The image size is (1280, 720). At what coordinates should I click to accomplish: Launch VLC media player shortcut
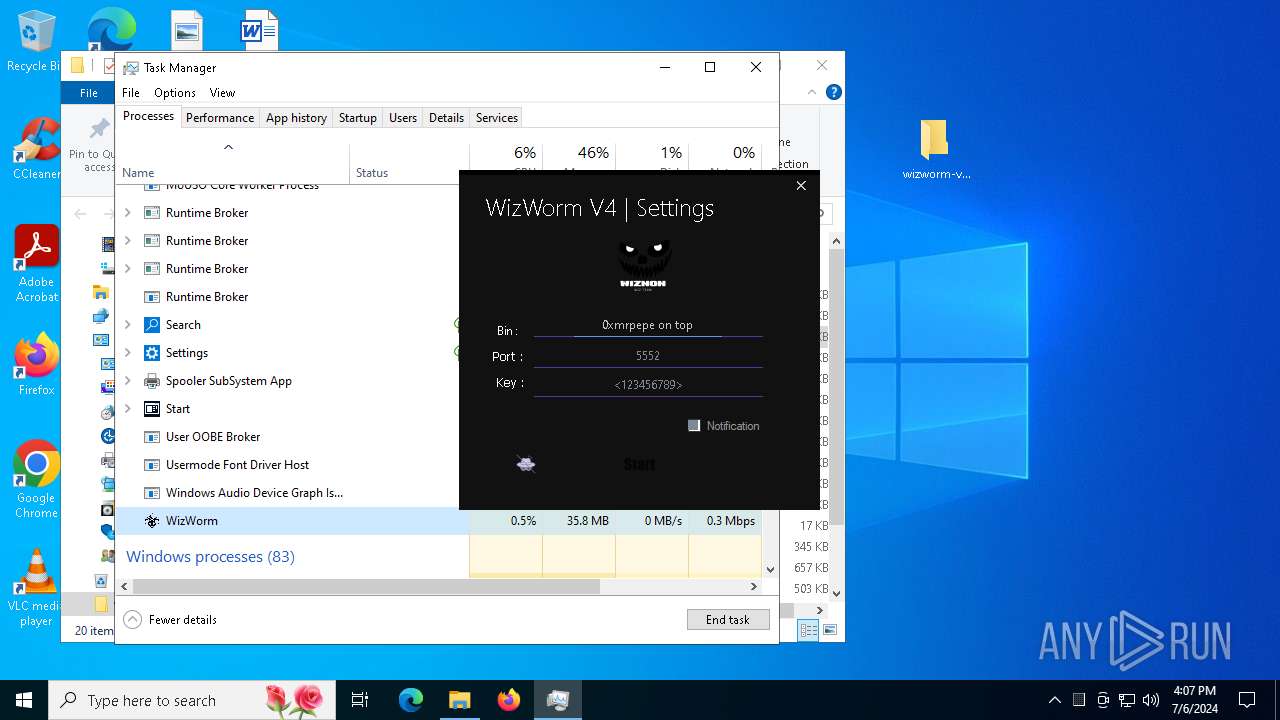(36, 588)
